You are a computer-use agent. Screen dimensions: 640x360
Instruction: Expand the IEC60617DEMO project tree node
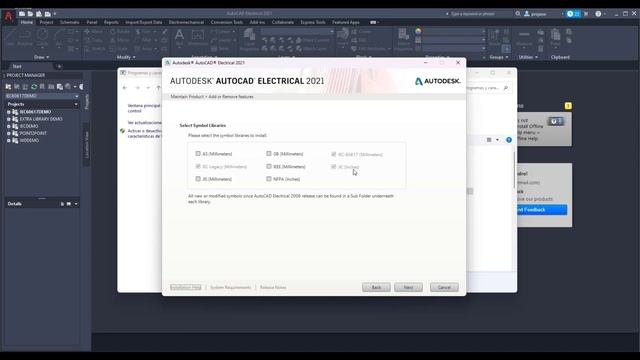pos(9,112)
